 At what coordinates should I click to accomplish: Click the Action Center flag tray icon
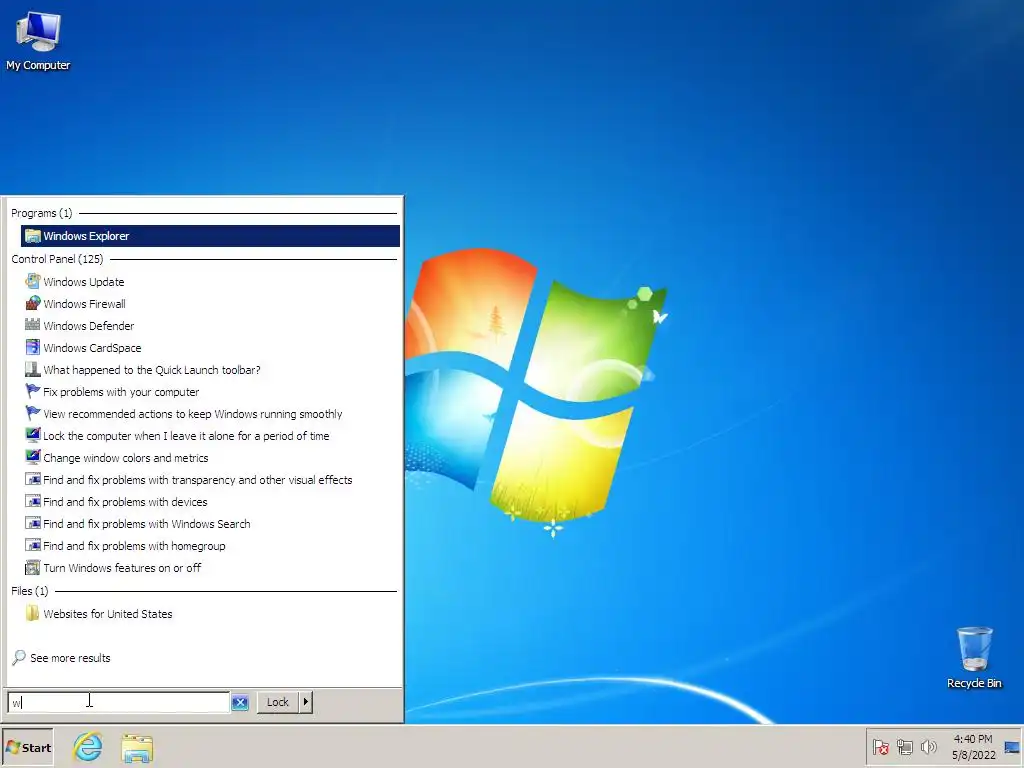coord(880,747)
